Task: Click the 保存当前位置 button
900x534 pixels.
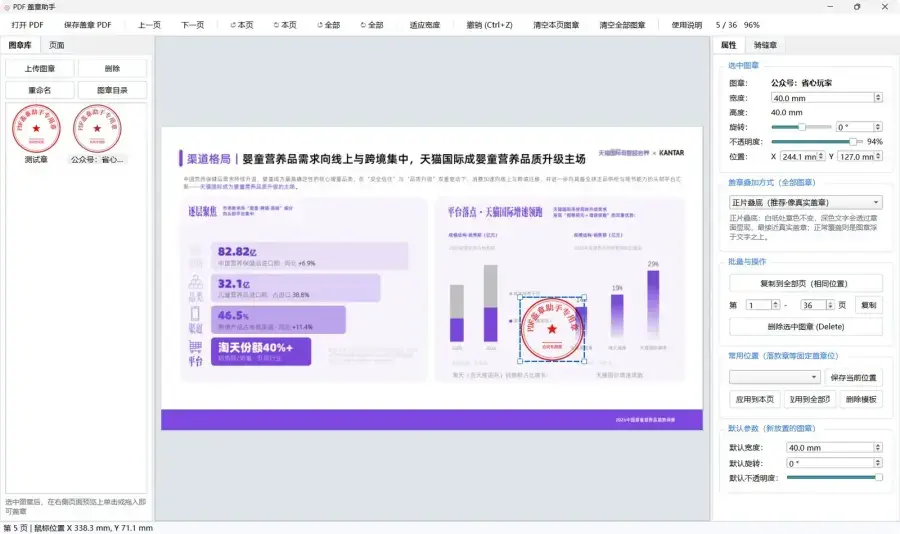Action: (x=854, y=377)
